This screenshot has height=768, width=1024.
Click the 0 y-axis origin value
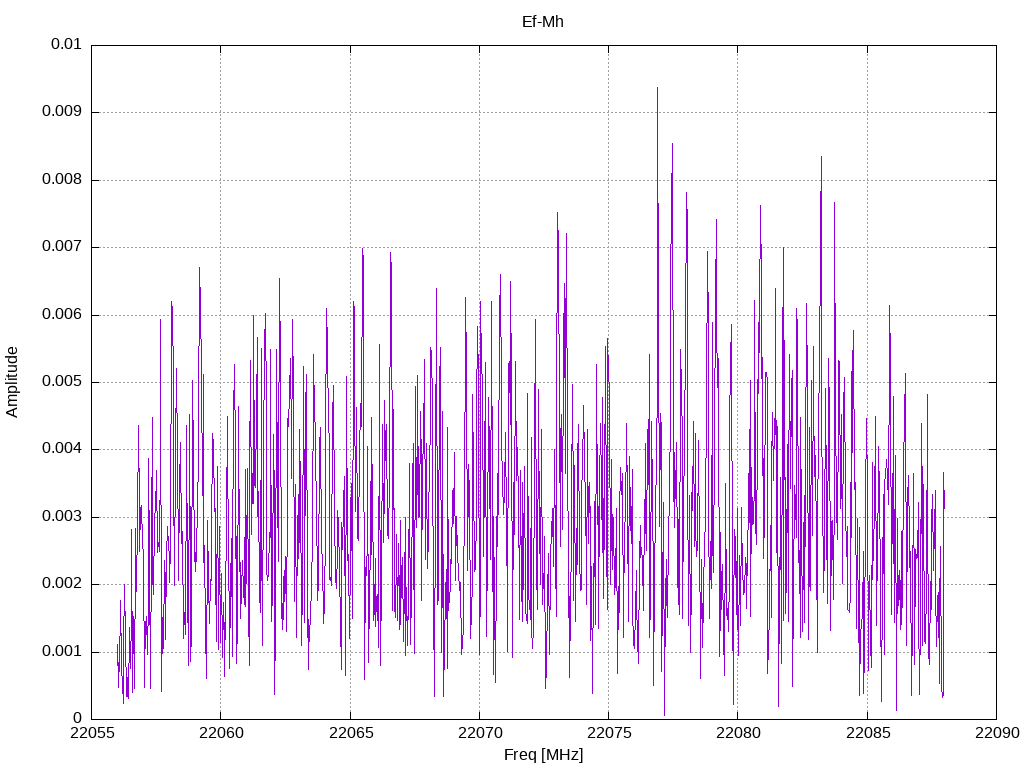pyautogui.click(x=77, y=719)
